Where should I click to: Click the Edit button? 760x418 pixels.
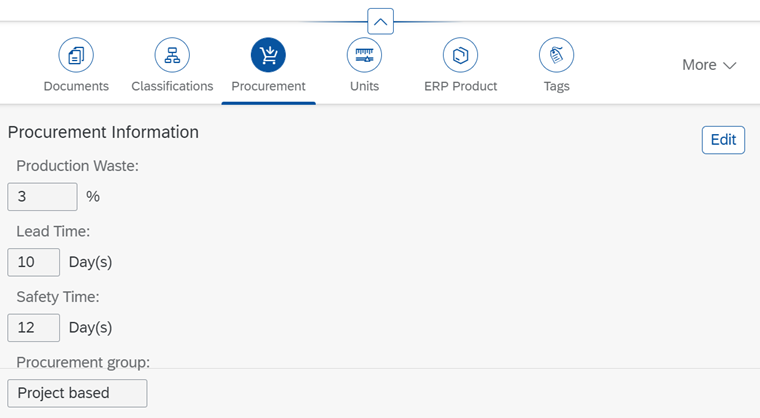(x=723, y=140)
